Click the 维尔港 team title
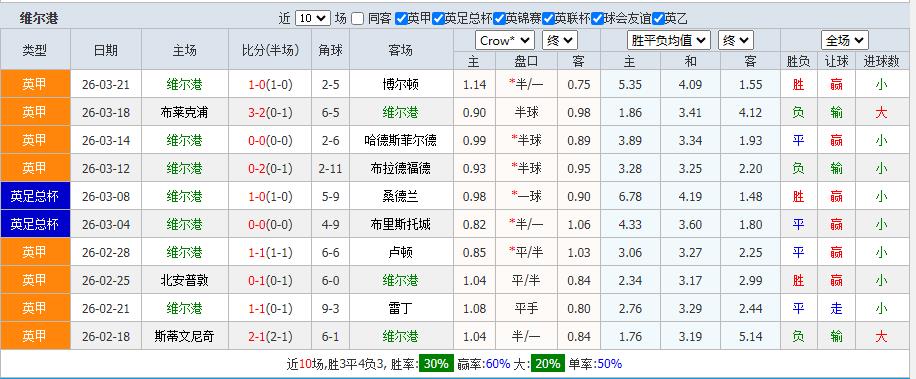 pos(39,19)
